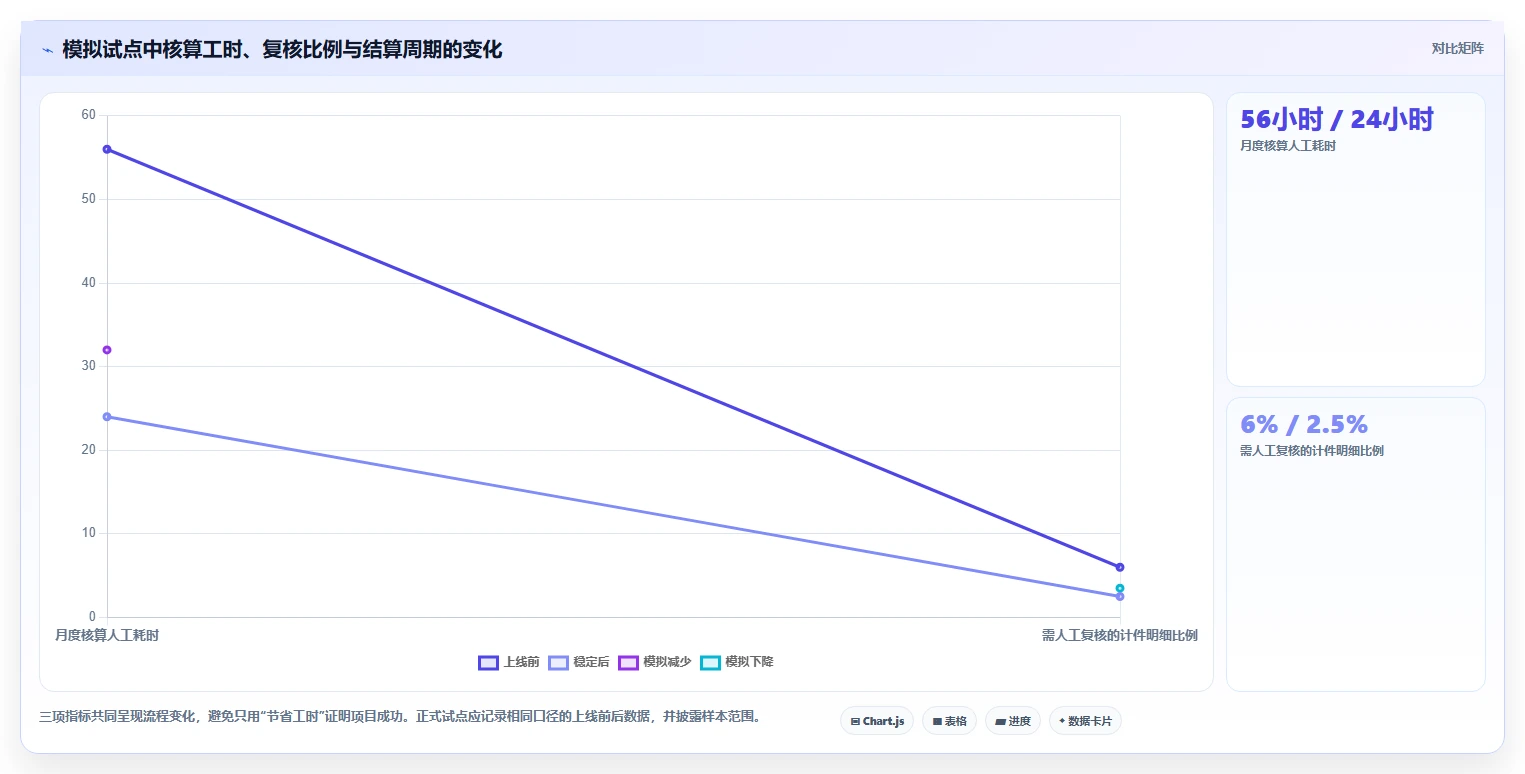Click the 稳定后 data point at 24
This screenshot has height=774, width=1525.
click(107, 416)
